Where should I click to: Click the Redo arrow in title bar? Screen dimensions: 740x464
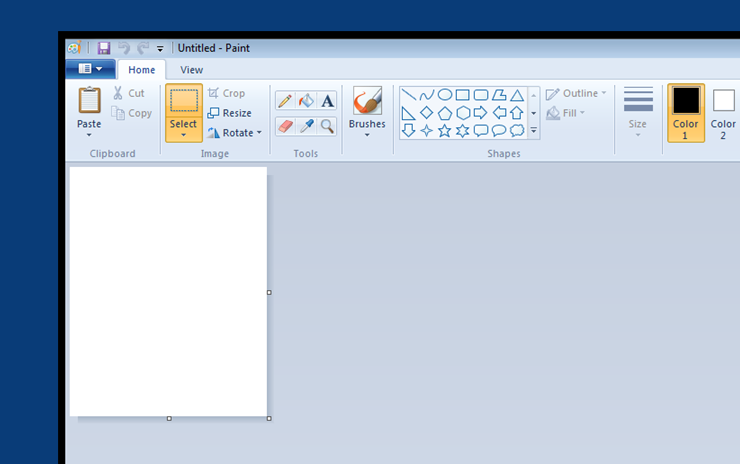[143, 48]
